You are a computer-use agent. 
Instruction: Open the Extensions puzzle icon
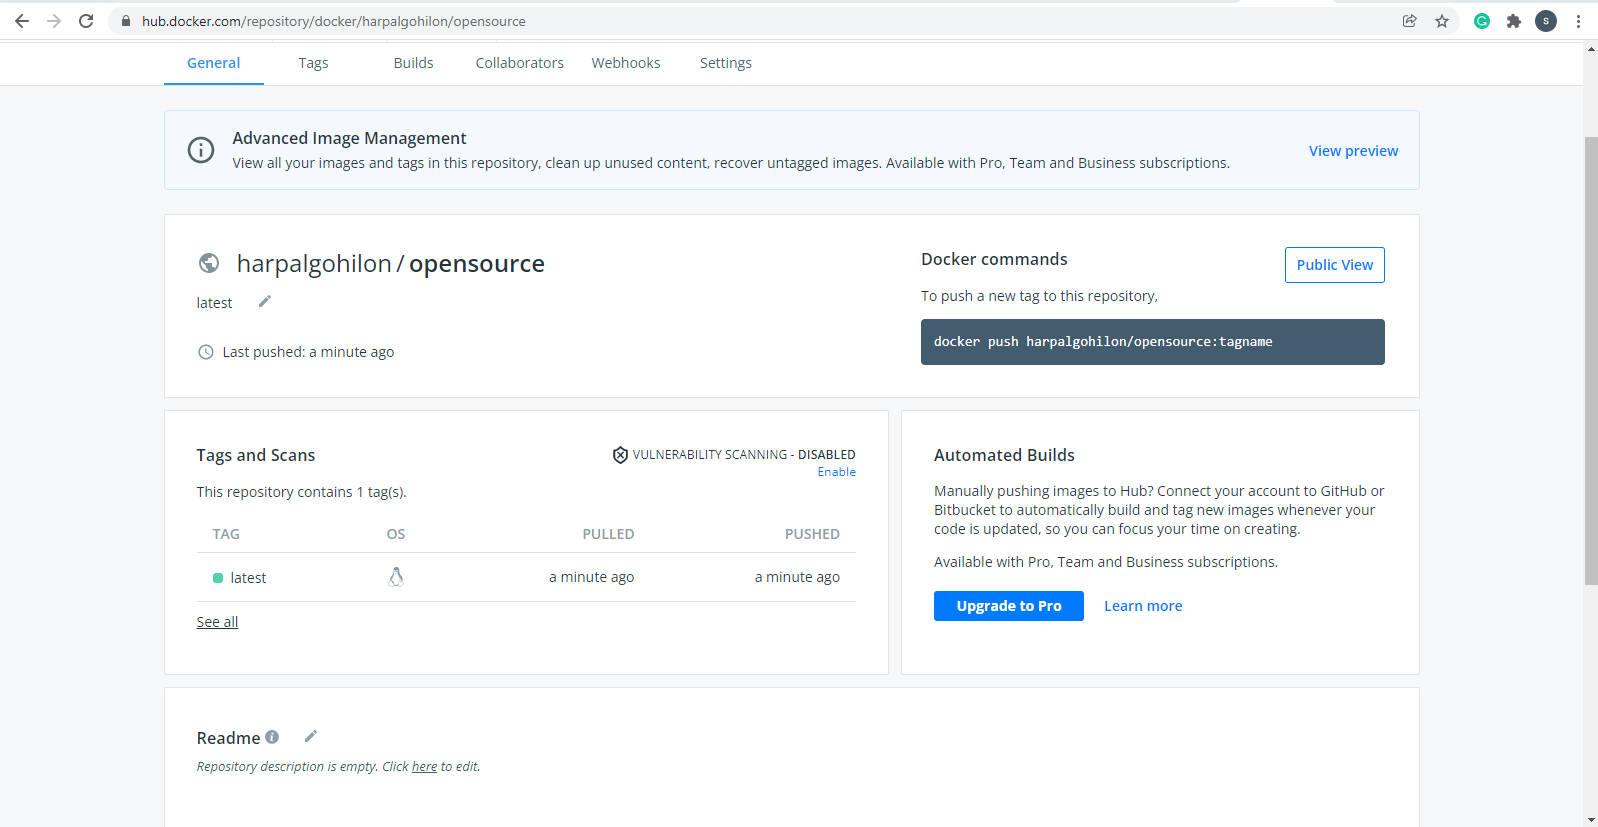(x=1514, y=21)
